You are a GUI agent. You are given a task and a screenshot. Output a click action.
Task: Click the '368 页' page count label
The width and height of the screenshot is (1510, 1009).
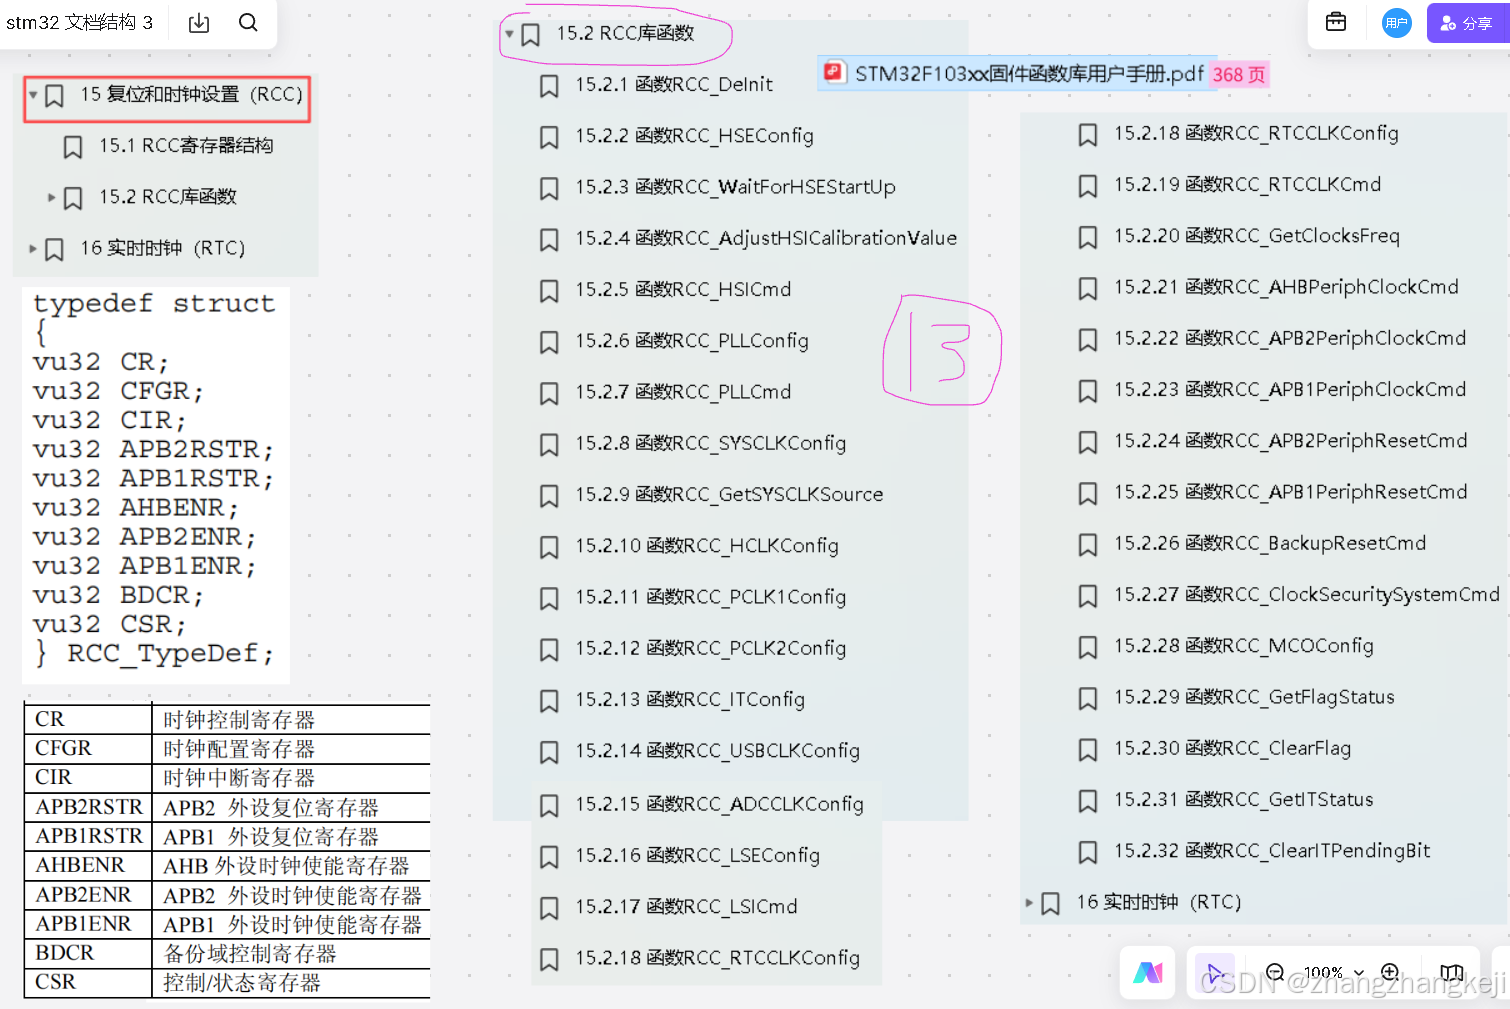[1239, 75]
